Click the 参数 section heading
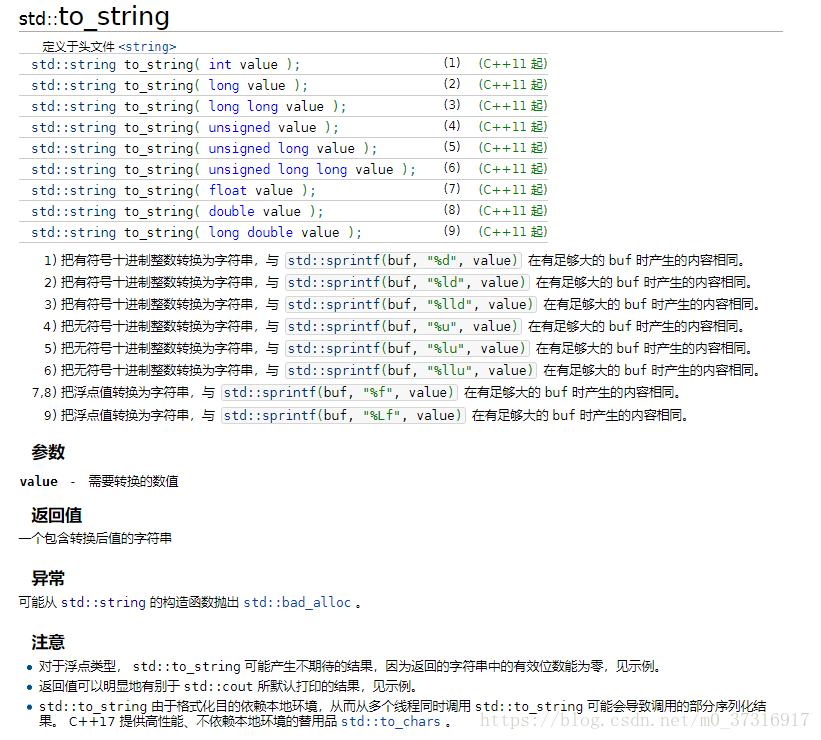 click(48, 451)
